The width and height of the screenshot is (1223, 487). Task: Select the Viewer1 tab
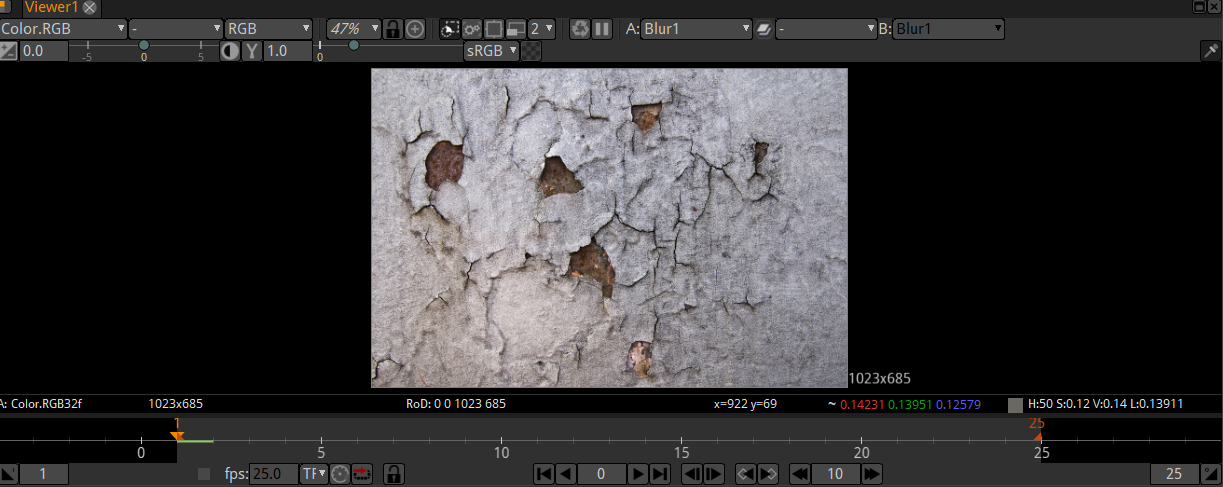pyautogui.click(x=51, y=7)
